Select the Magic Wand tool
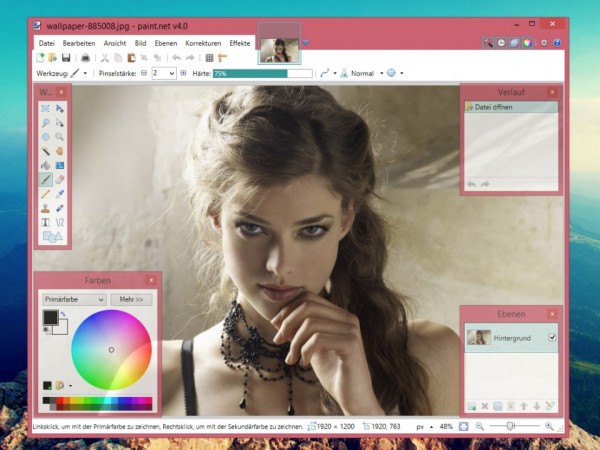Screen dimensions: 600x450 tap(46, 151)
